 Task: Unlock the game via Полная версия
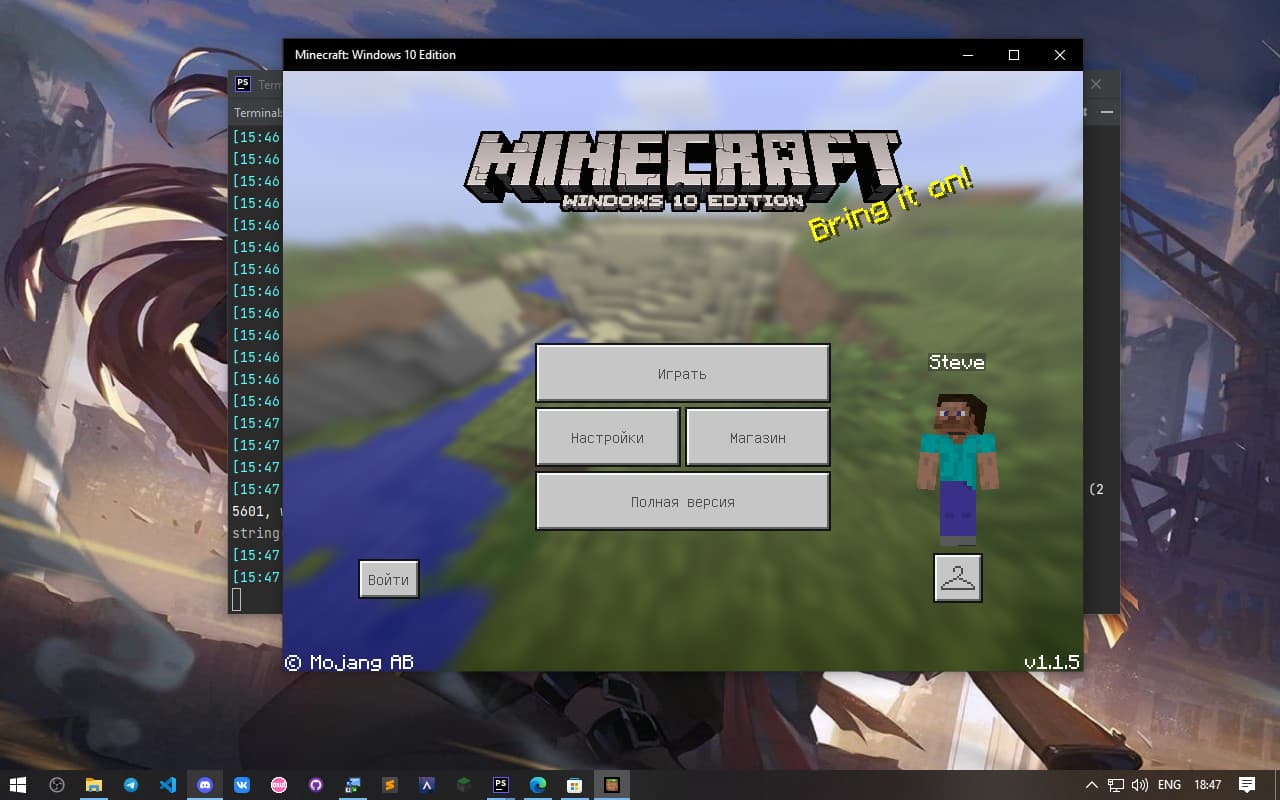pyautogui.click(x=683, y=501)
